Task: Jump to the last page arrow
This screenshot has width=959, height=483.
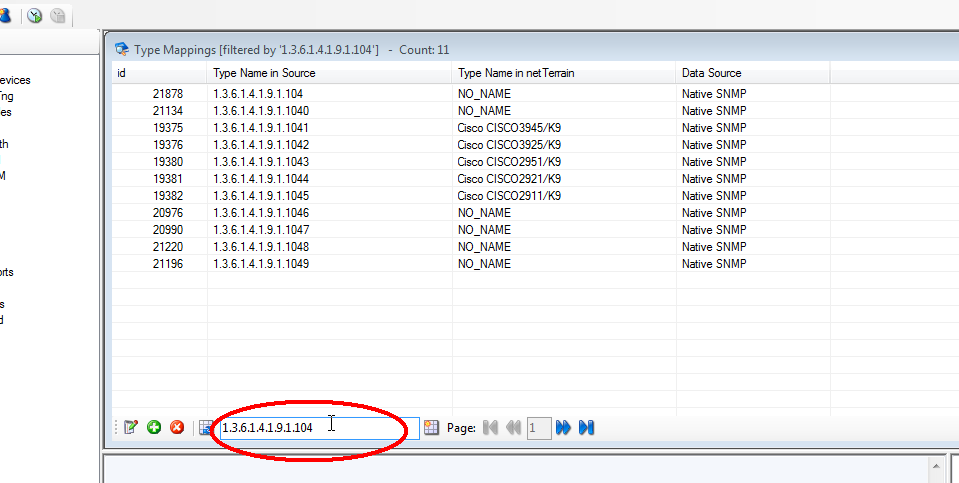Action: 587,427
